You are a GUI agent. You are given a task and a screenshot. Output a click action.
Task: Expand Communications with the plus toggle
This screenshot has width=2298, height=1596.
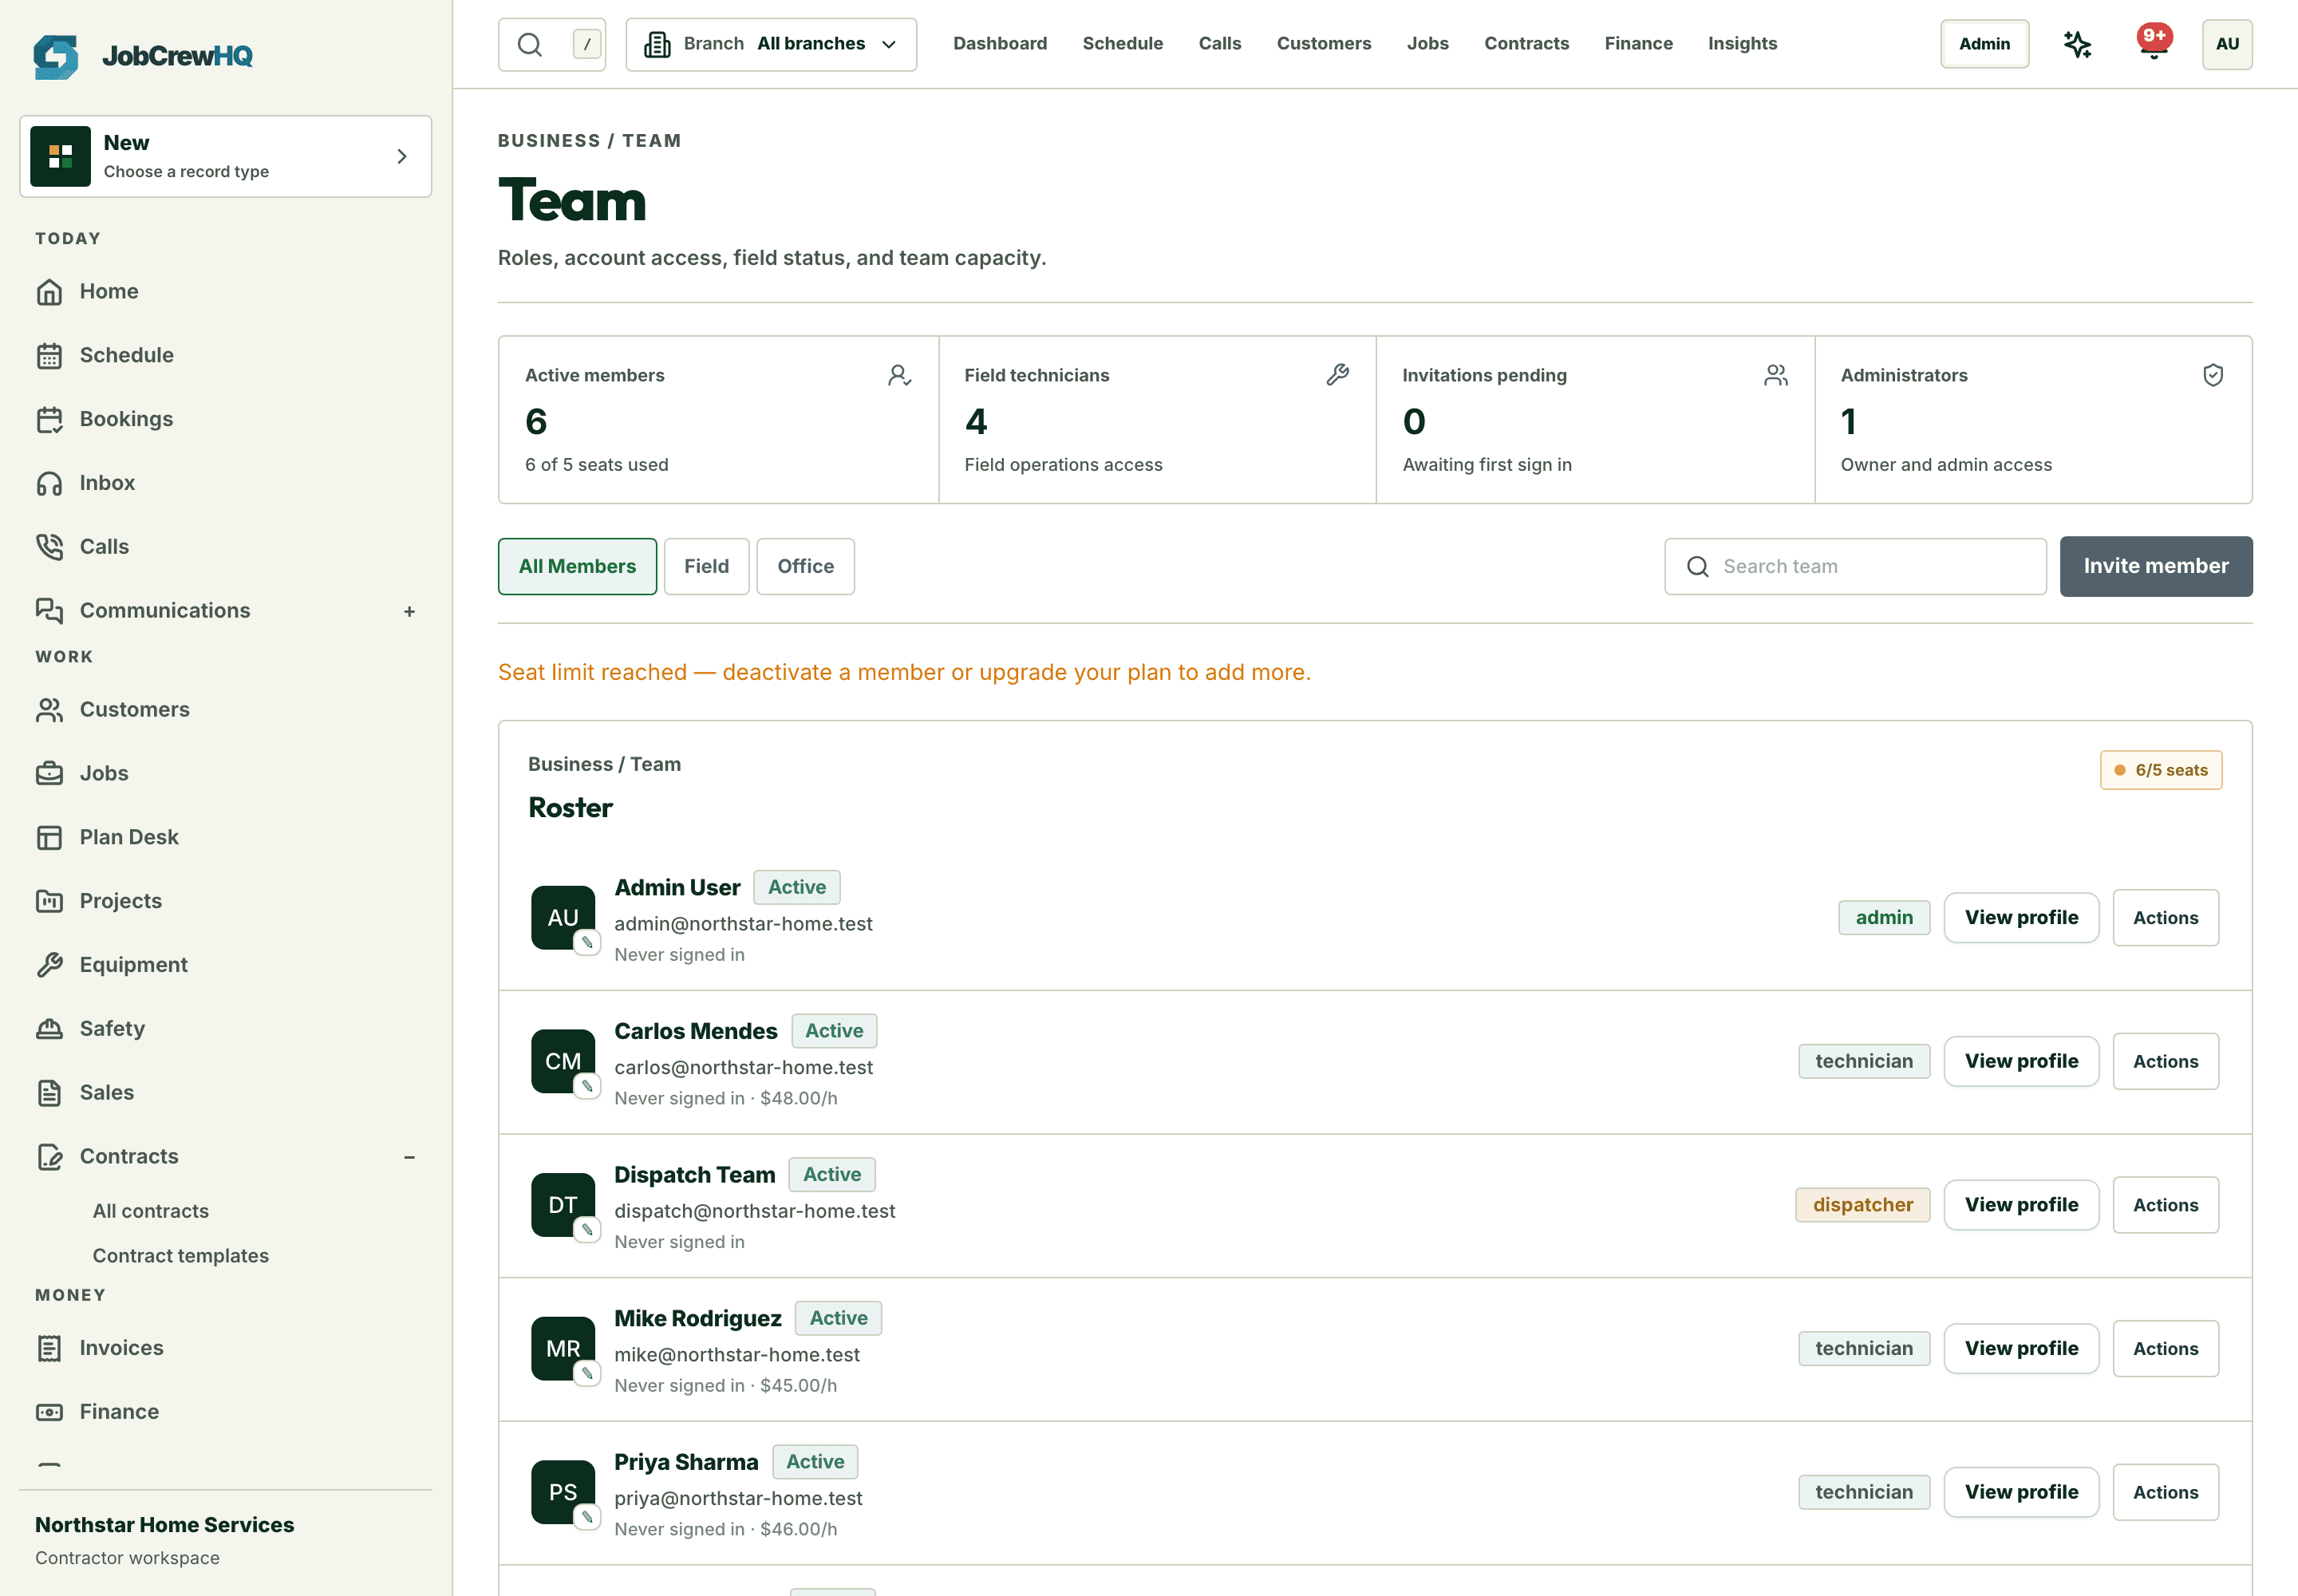tap(409, 611)
